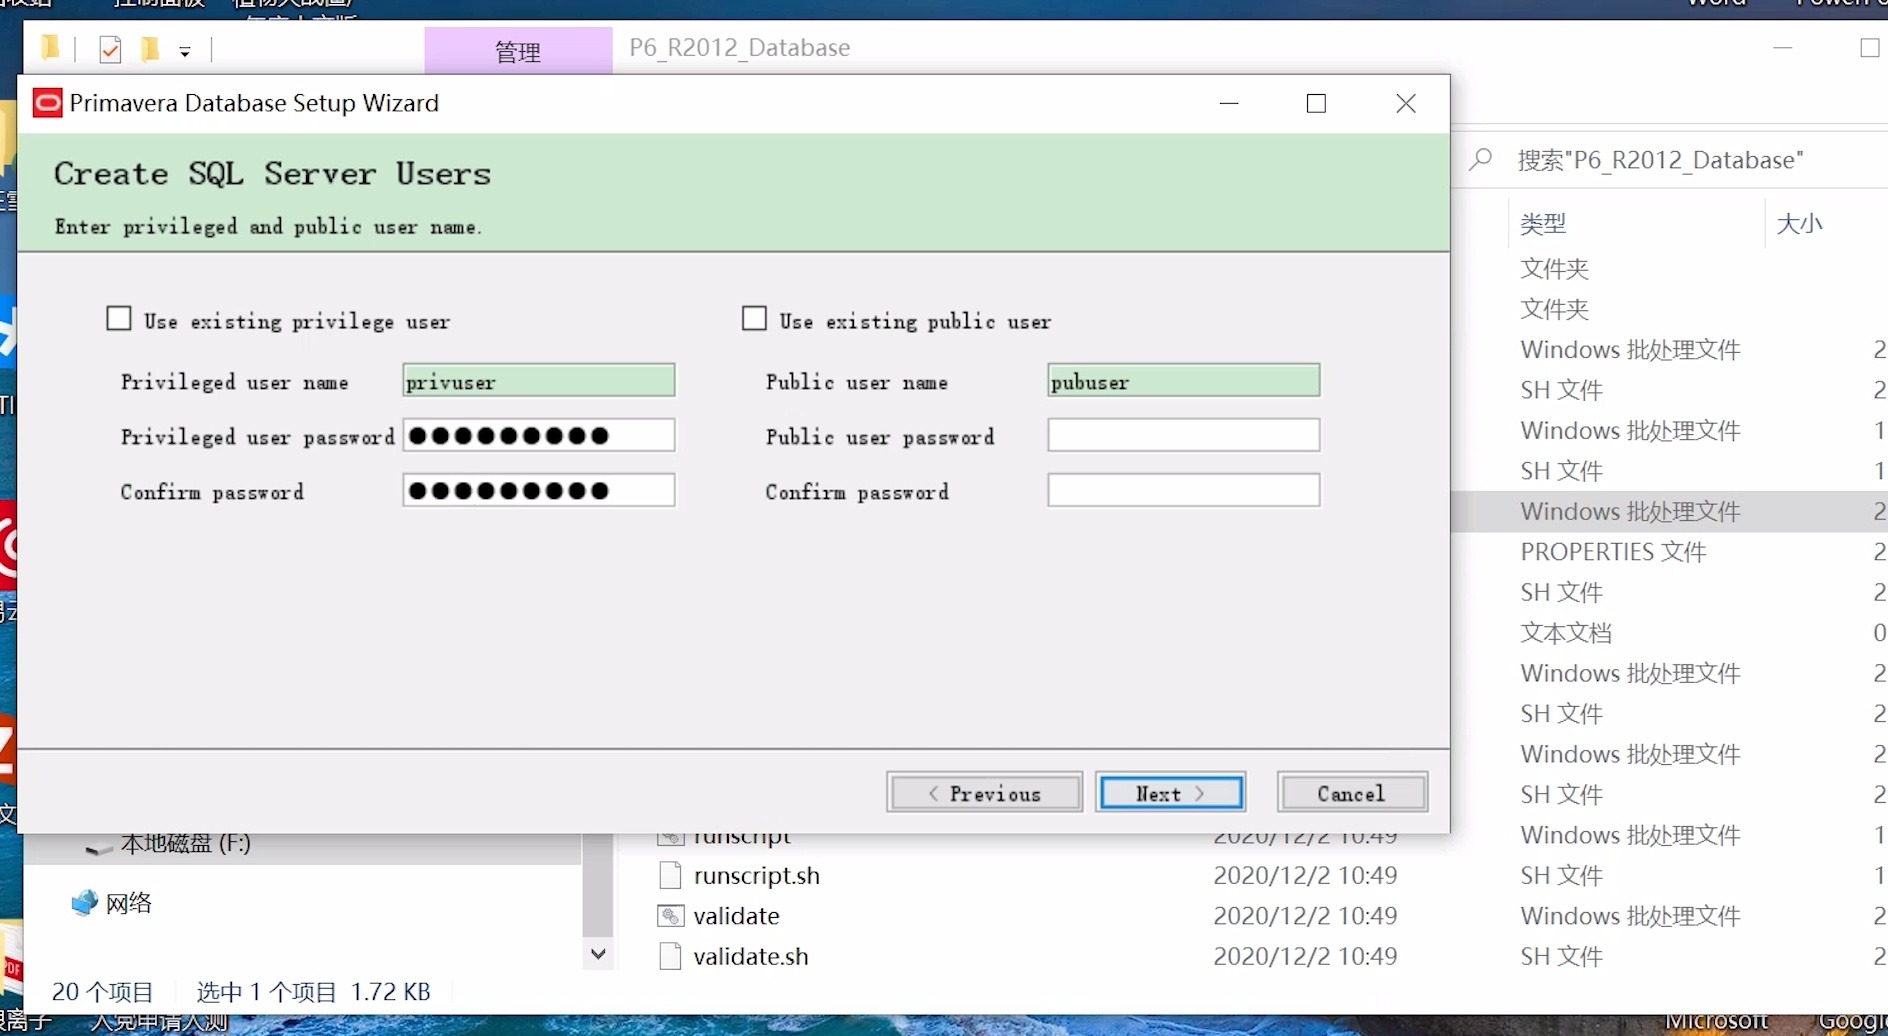Open the 管理 ribbon tab in Explorer
This screenshot has height=1036, width=1888.
click(x=518, y=51)
